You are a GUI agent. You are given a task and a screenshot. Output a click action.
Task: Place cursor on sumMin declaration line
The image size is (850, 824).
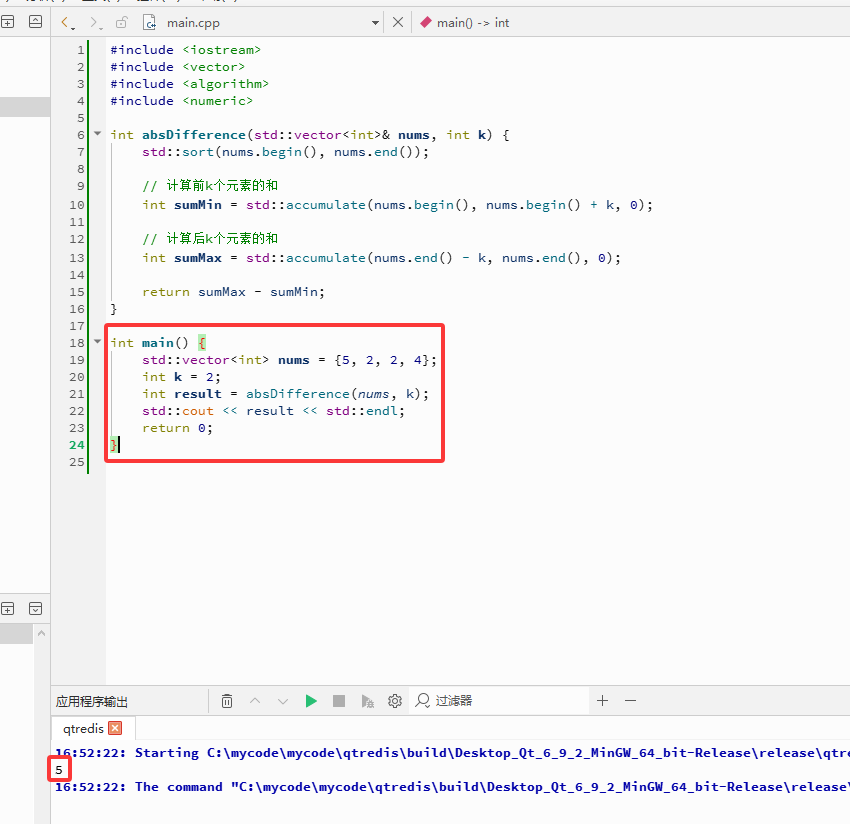[x=397, y=205]
